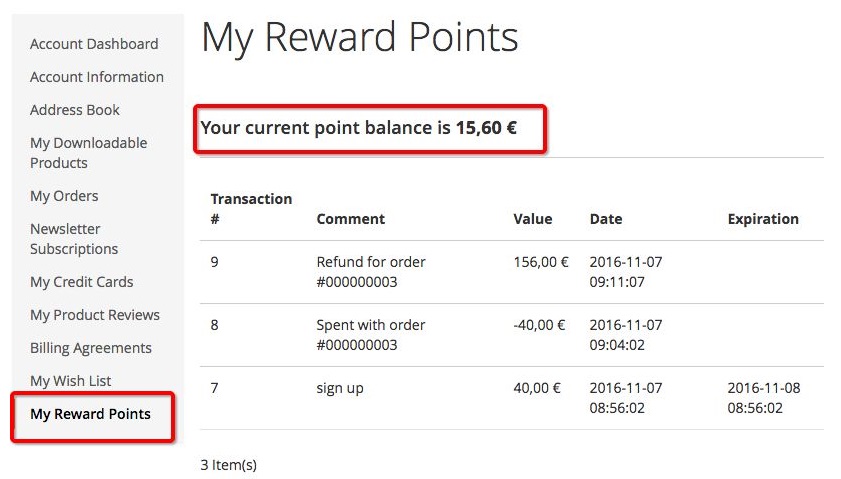Screen dimensions: 841x479
Task: Click the current point balance text
Action: (358, 128)
